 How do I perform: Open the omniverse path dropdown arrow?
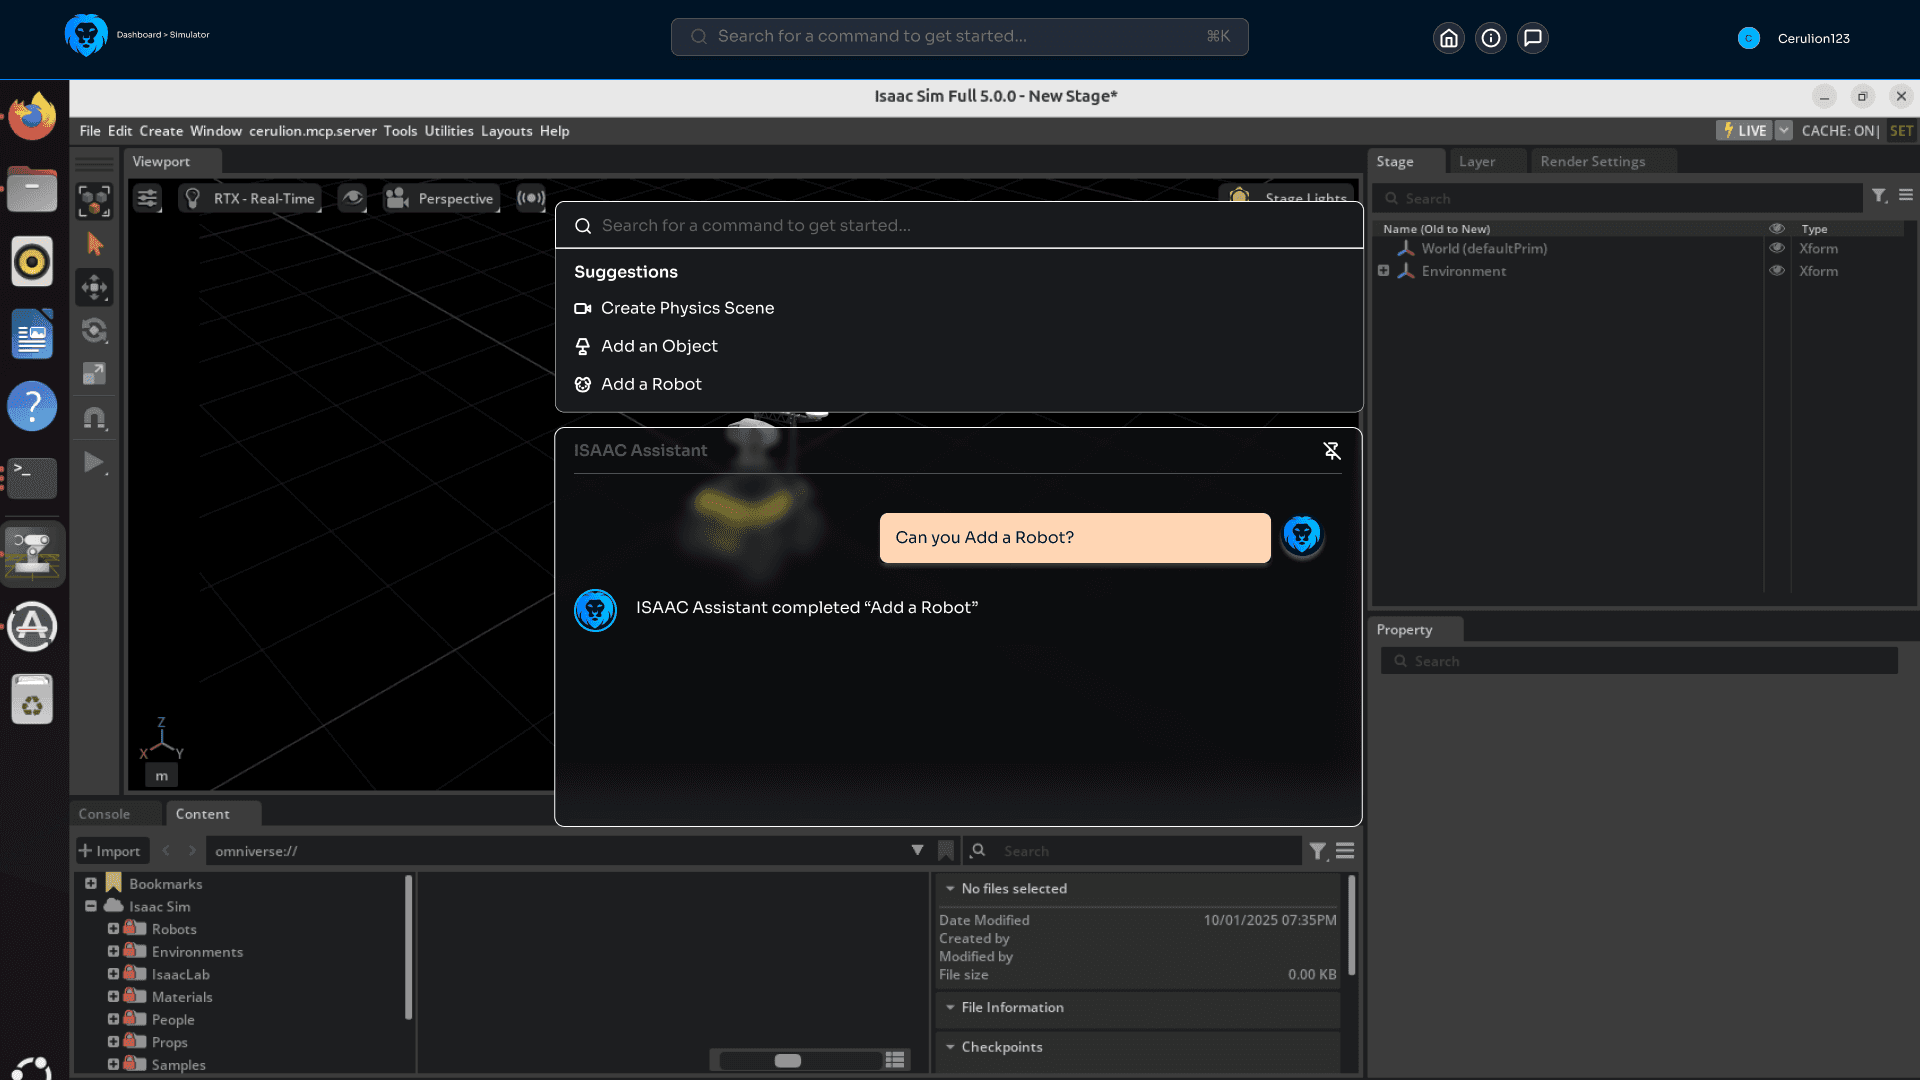click(x=917, y=850)
